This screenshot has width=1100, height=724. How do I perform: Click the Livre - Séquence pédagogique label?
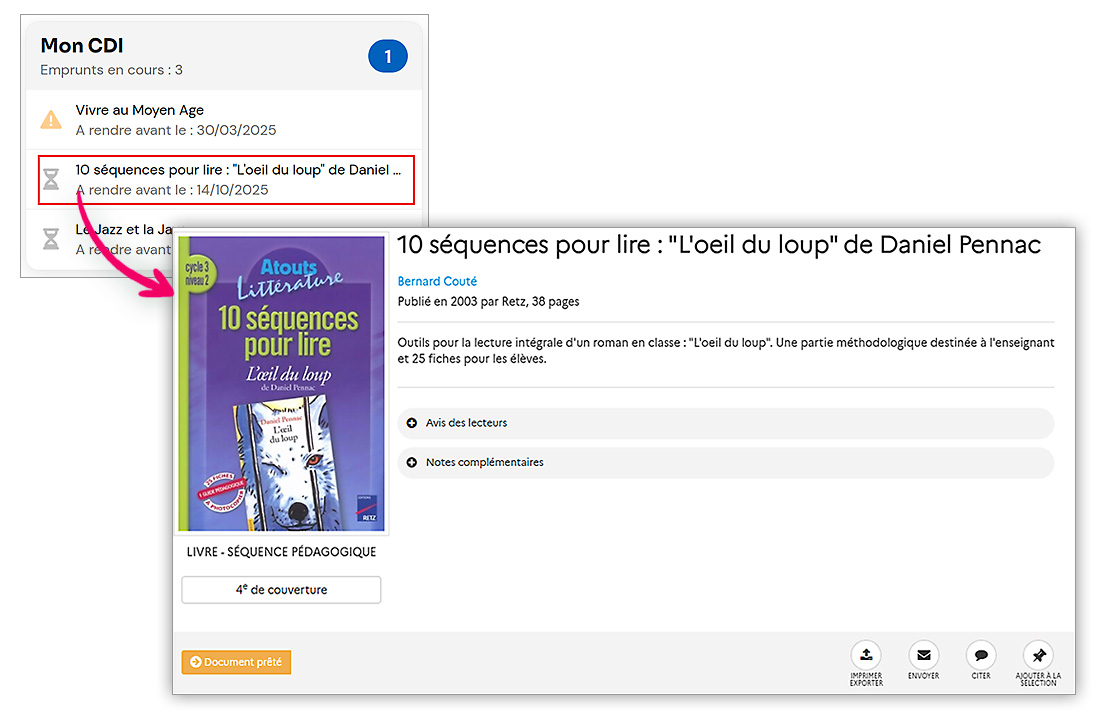[x=281, y=552]
